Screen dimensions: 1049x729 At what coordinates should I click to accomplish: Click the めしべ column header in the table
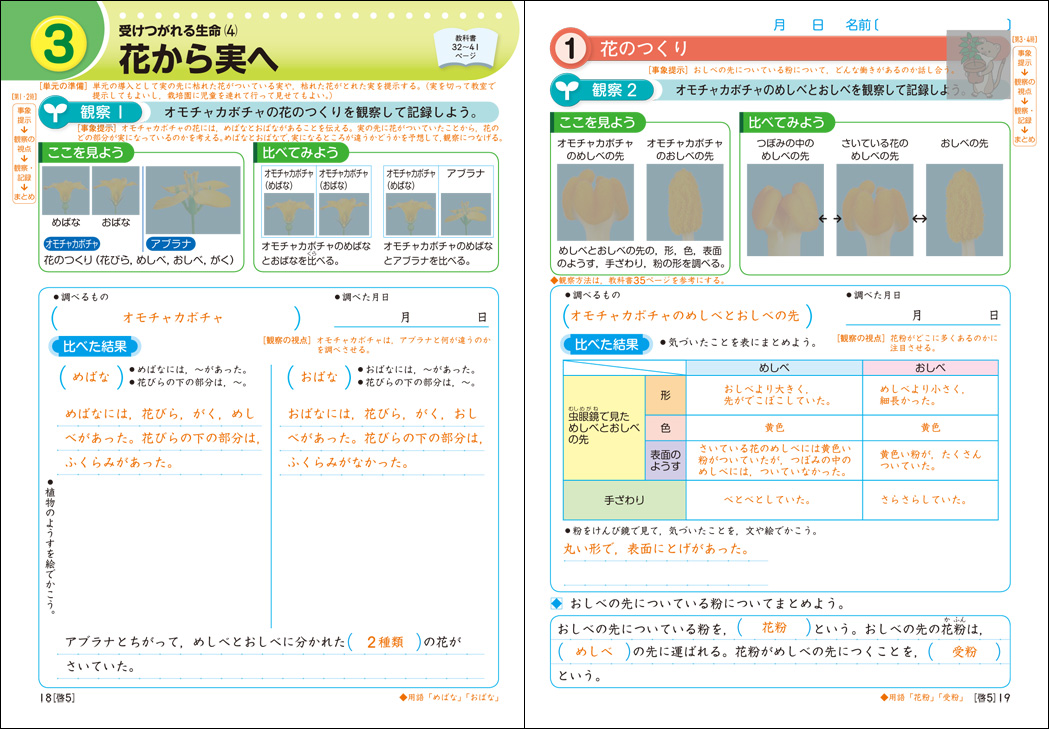[x=775, y=368]
